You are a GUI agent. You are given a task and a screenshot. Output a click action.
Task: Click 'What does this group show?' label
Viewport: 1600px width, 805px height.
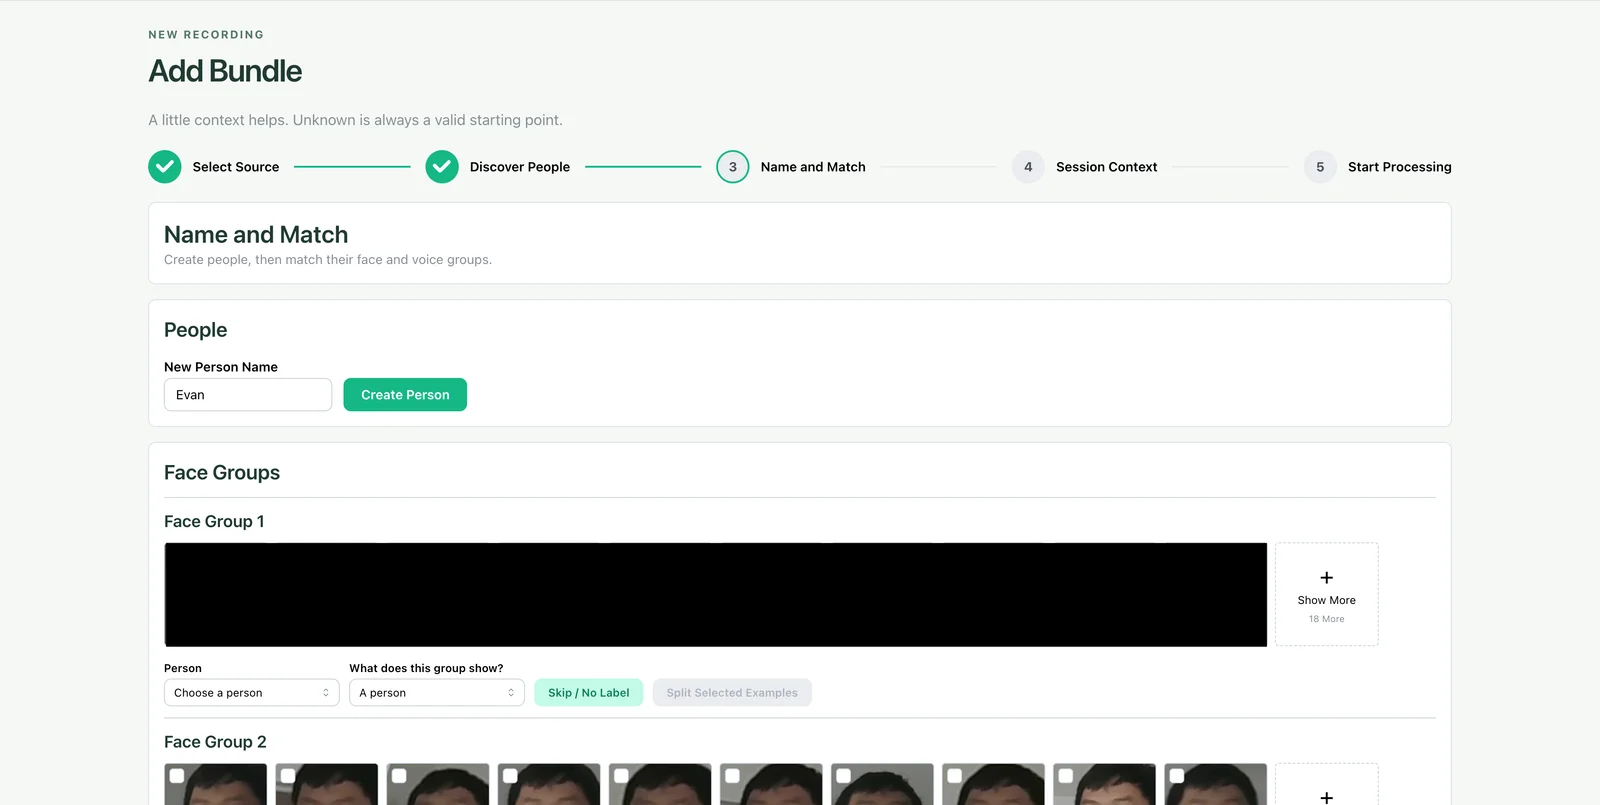click(426, 668)
